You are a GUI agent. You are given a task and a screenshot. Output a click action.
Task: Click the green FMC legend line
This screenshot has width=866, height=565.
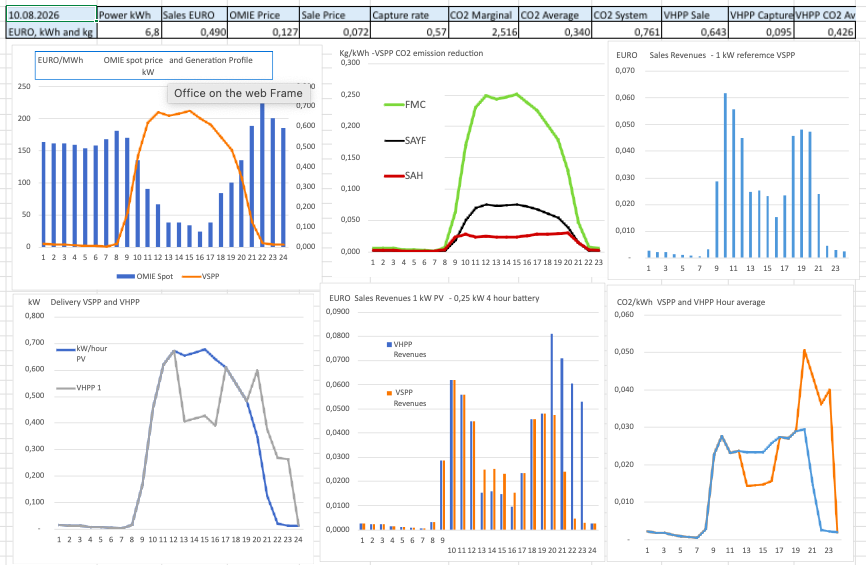pyautogui.click(x=394, y=105)
